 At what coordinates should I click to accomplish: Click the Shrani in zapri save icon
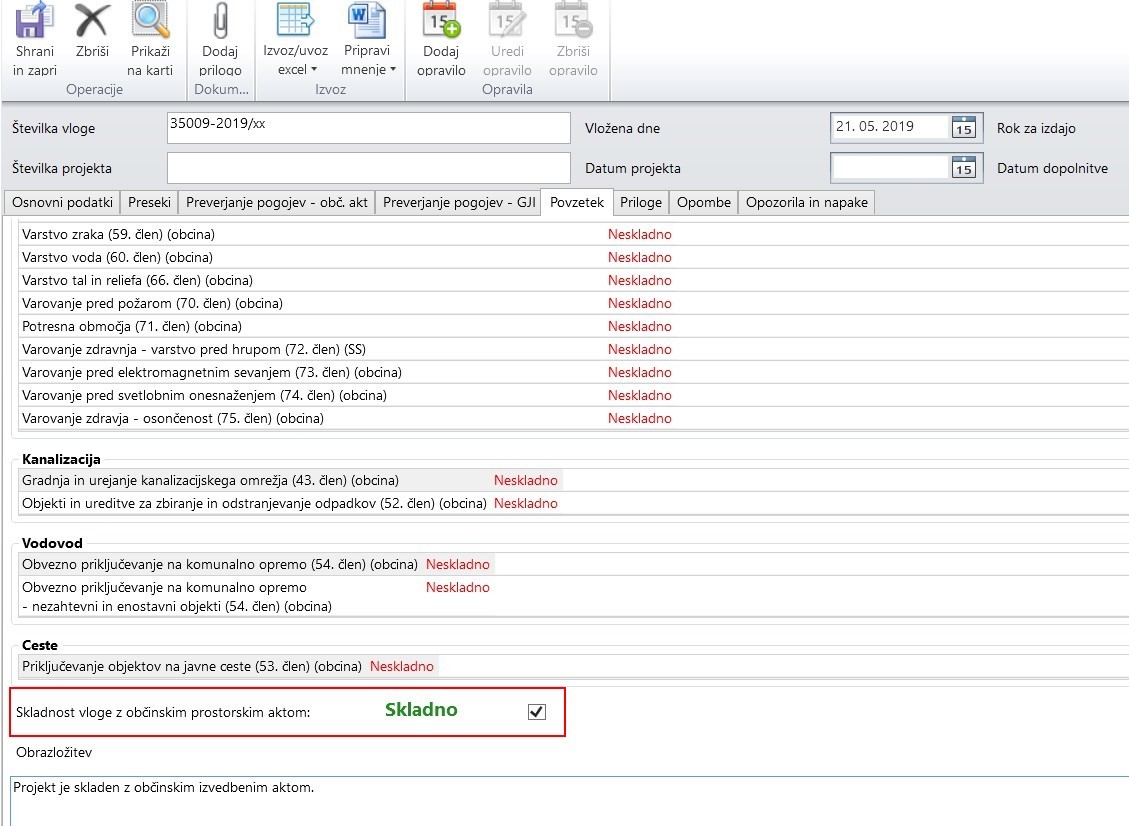35,21
